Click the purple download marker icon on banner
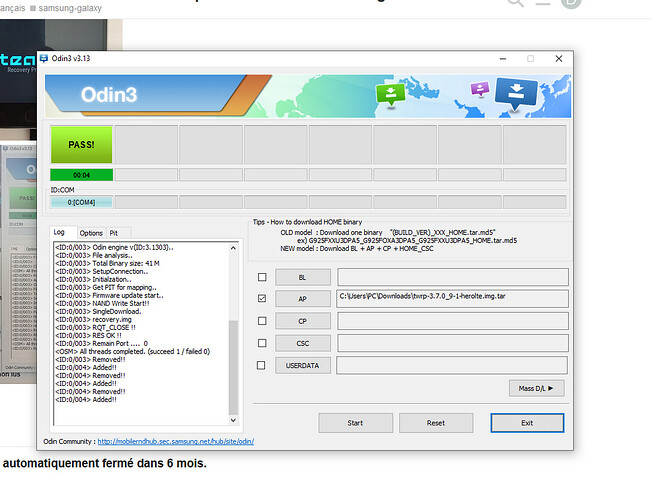The height and width of the screenshot is (500, 652). pos(480,89)
